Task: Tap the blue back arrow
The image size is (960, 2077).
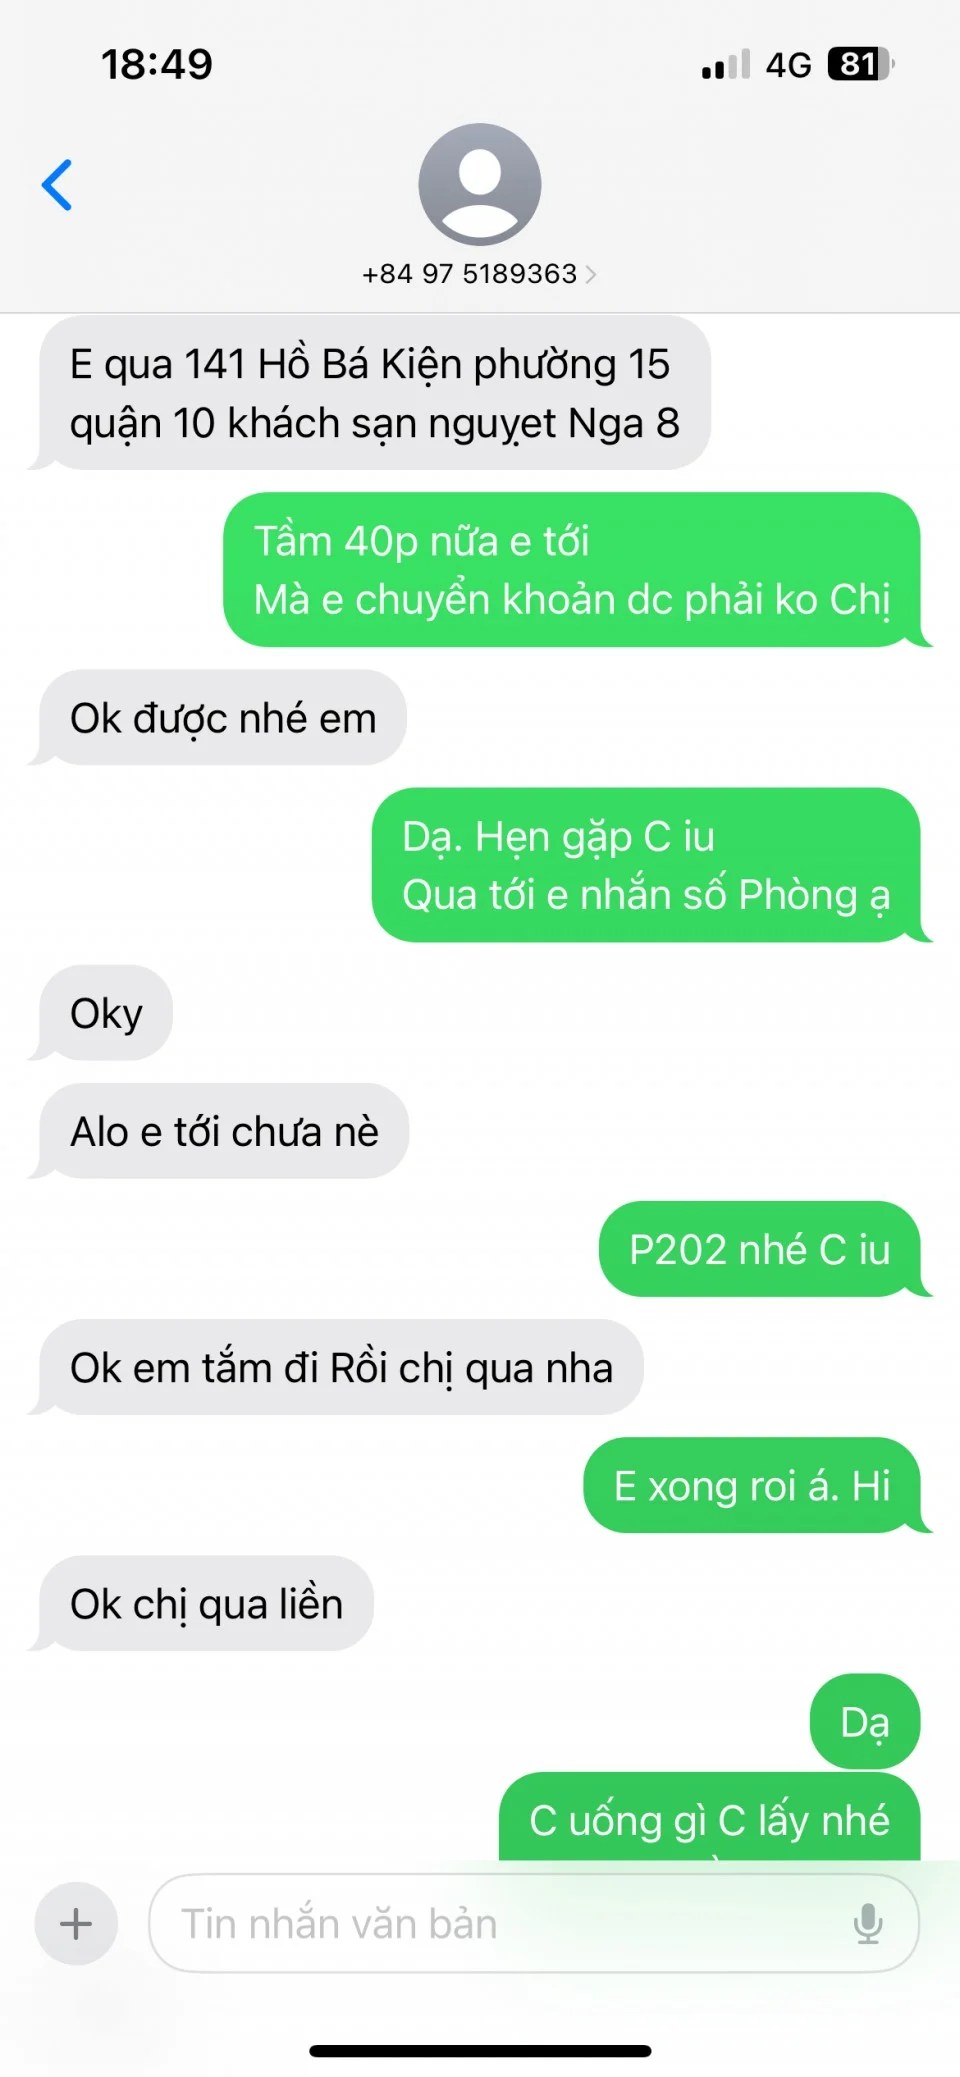Action: tap(57, 185)
